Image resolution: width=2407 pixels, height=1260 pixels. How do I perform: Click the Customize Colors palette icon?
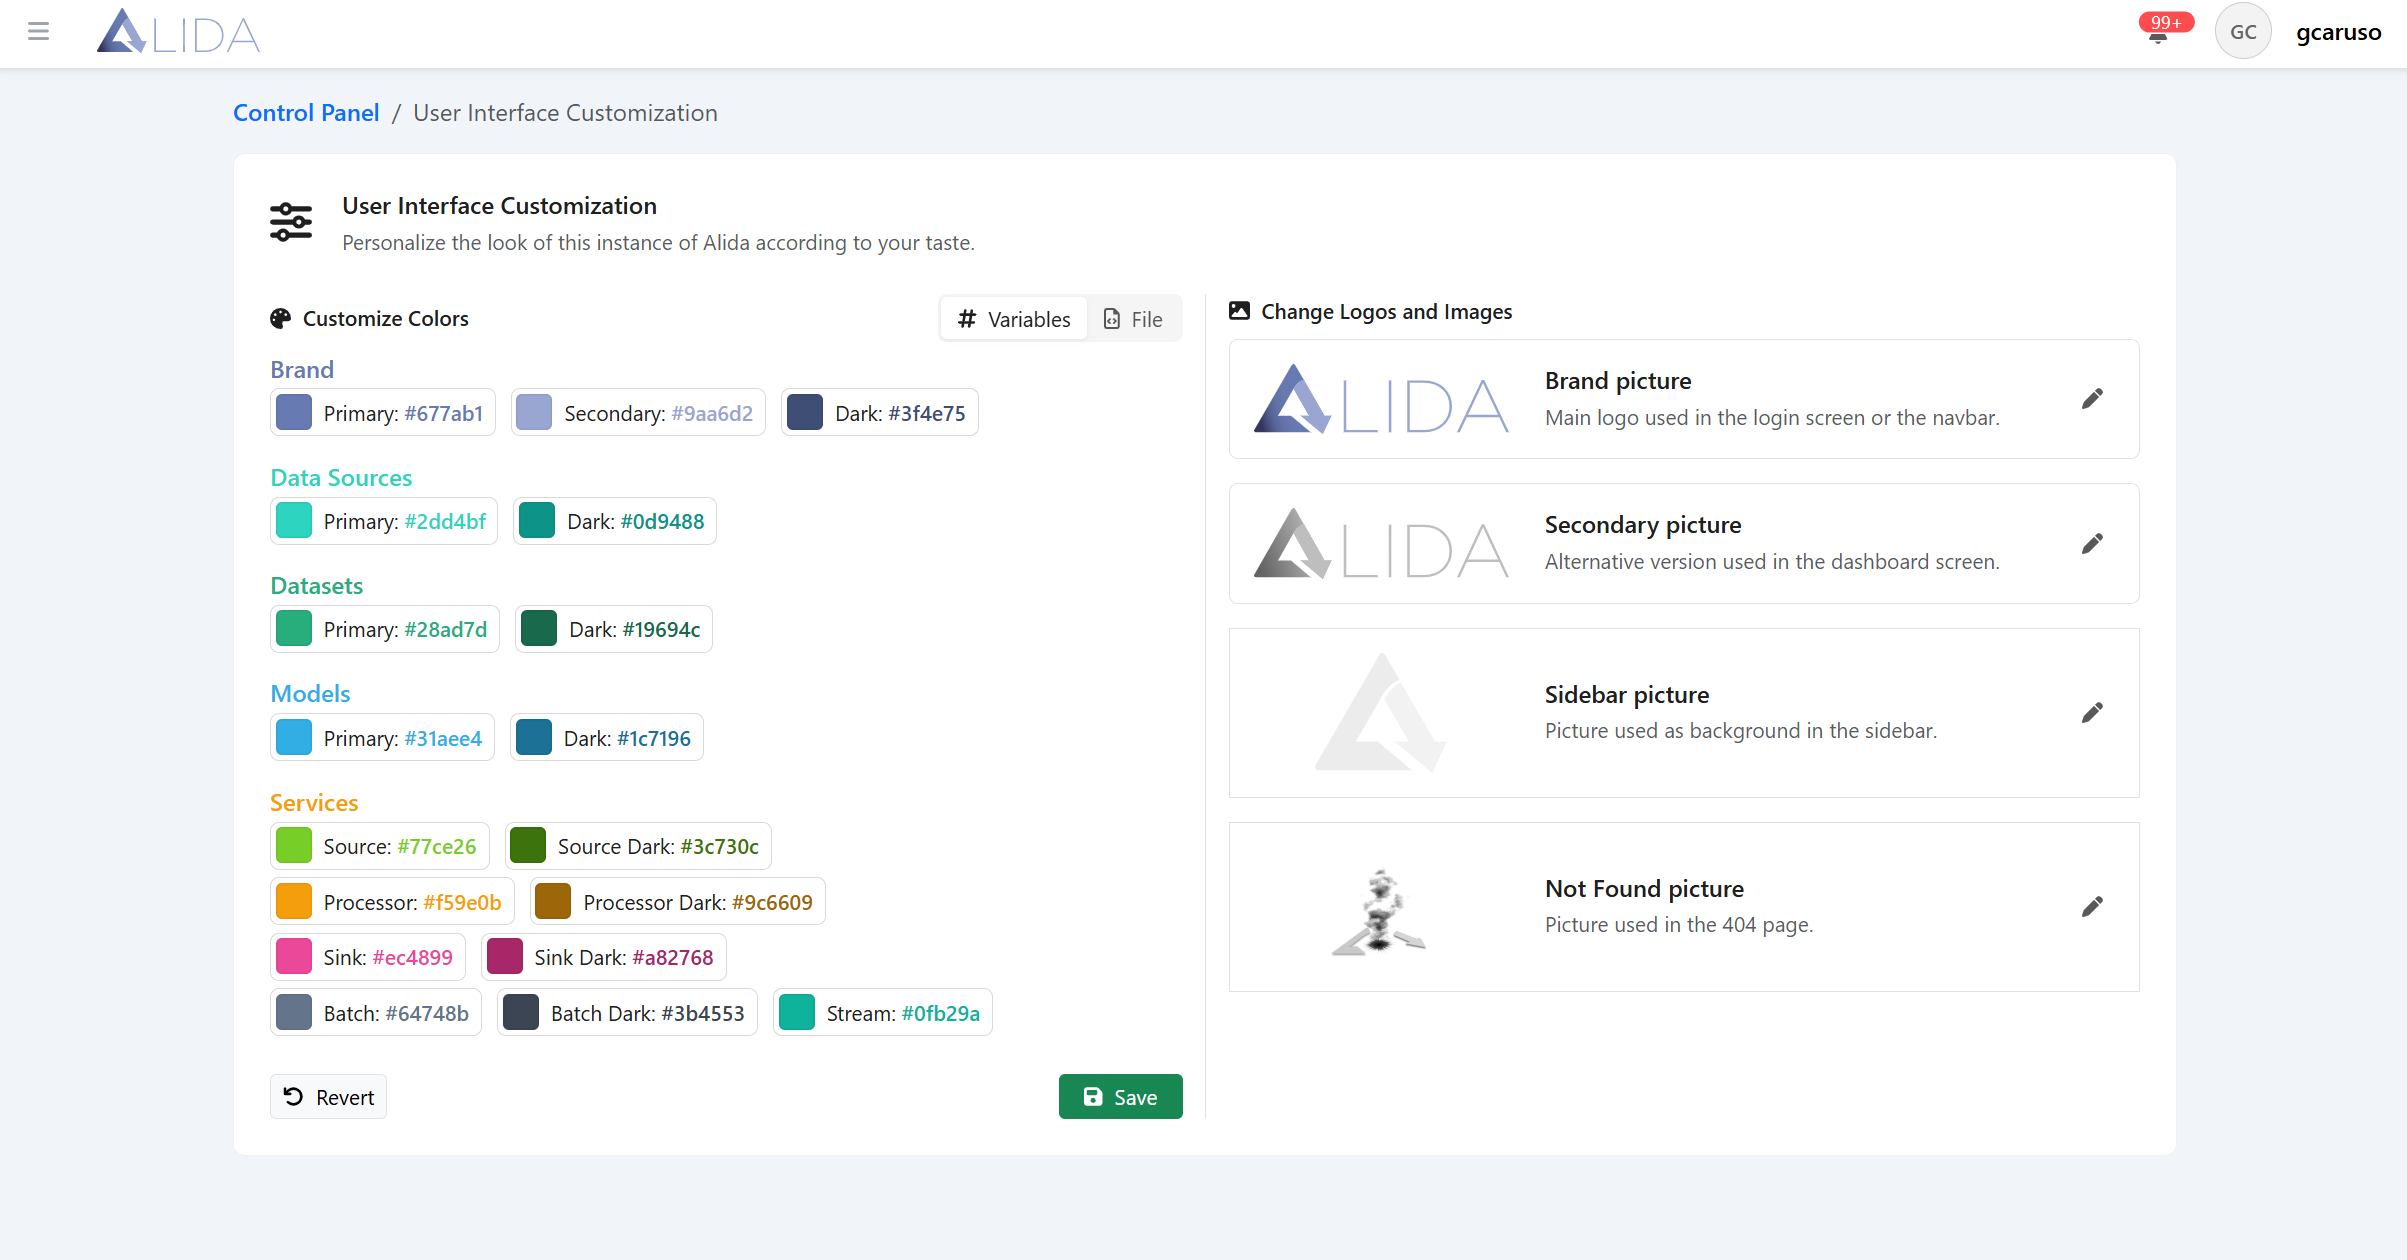(280, 318)
